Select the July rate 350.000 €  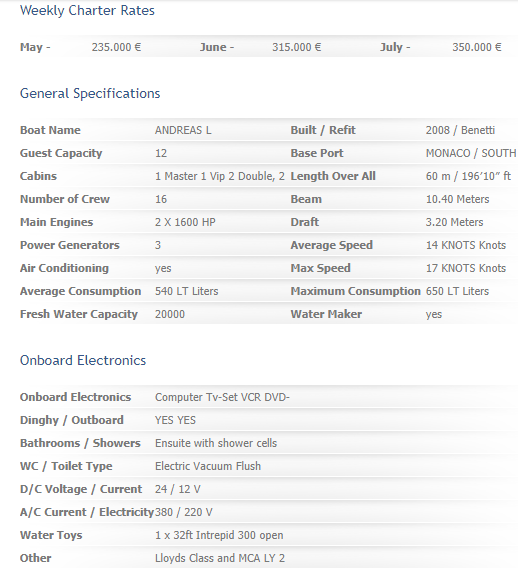click(477, 47)
